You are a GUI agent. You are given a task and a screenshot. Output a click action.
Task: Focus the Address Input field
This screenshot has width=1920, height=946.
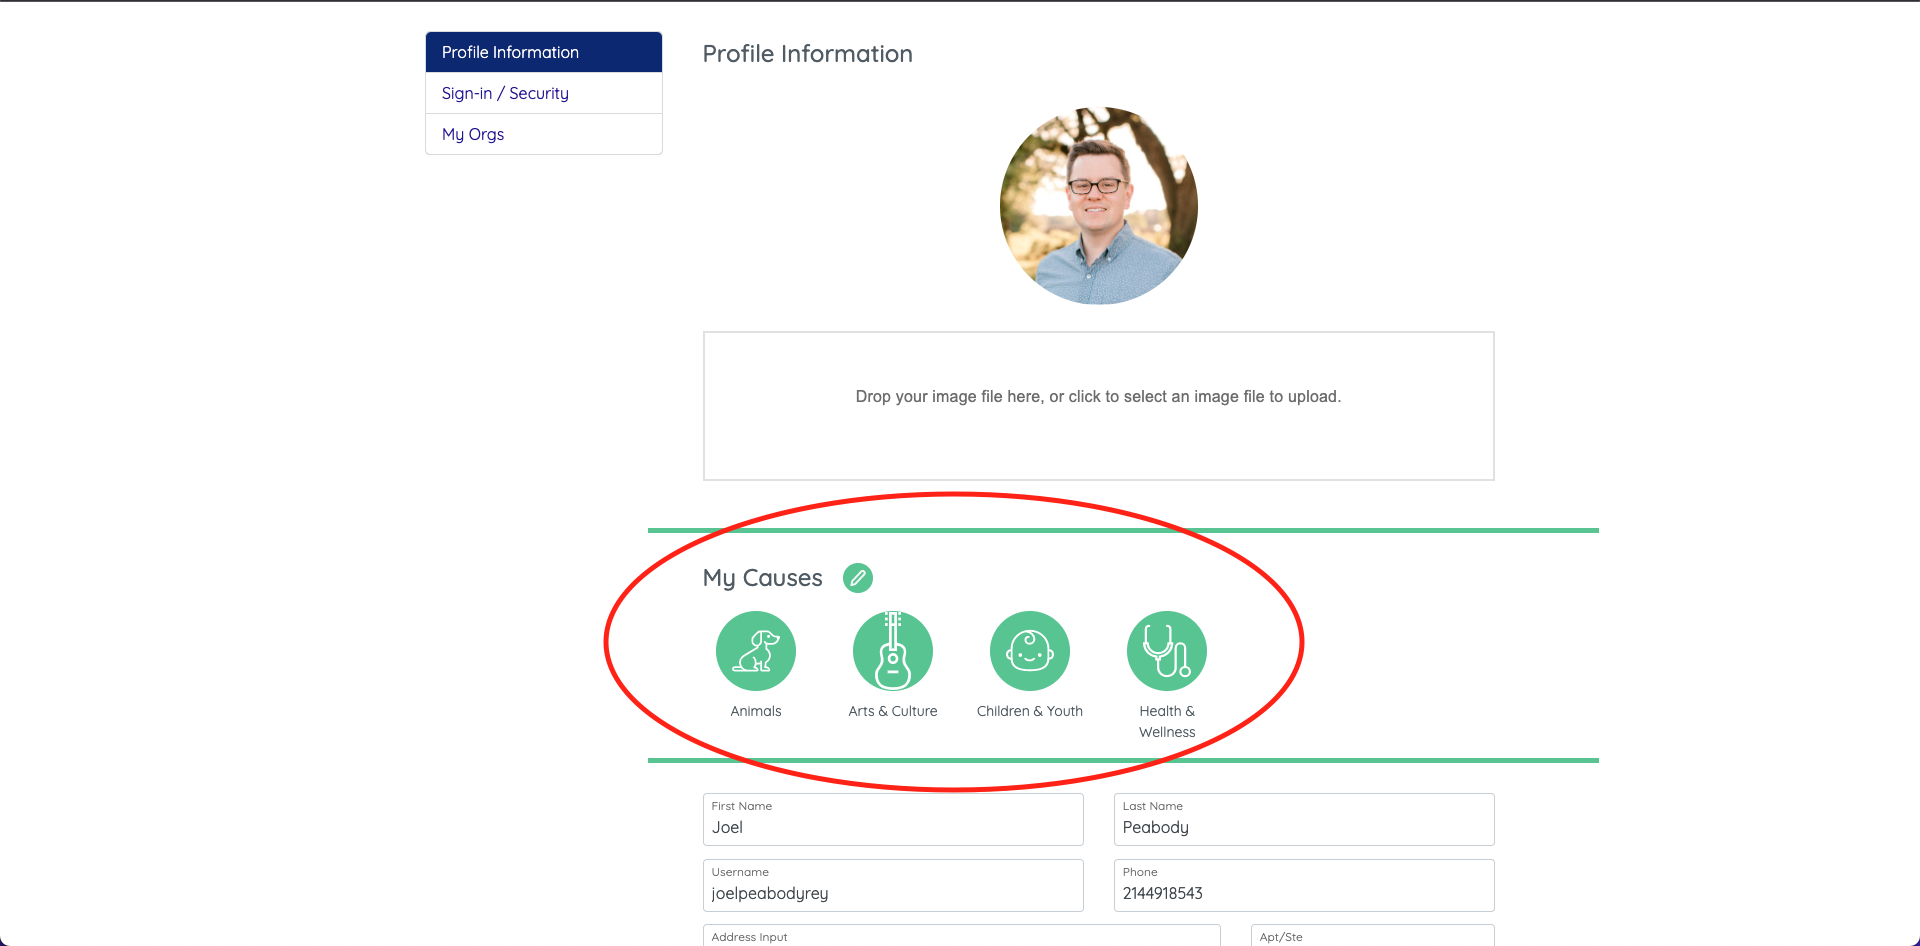pyautogui.click(x=962, y=936)
